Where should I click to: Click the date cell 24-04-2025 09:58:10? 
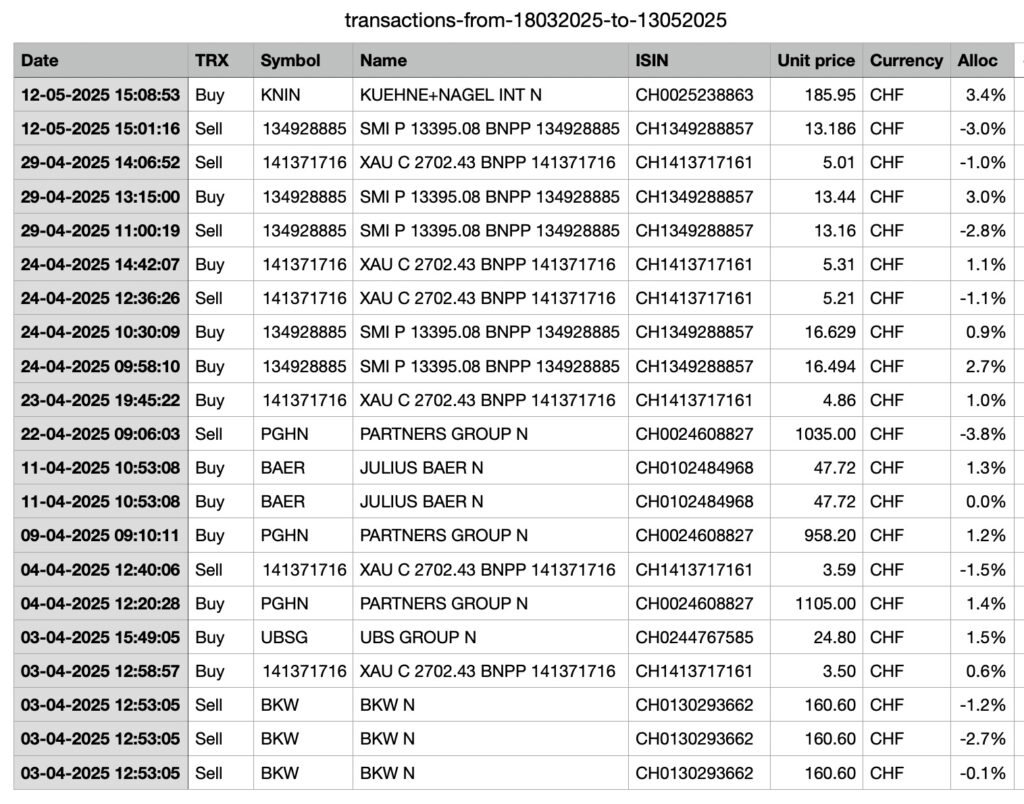click(x=101, y=366)
